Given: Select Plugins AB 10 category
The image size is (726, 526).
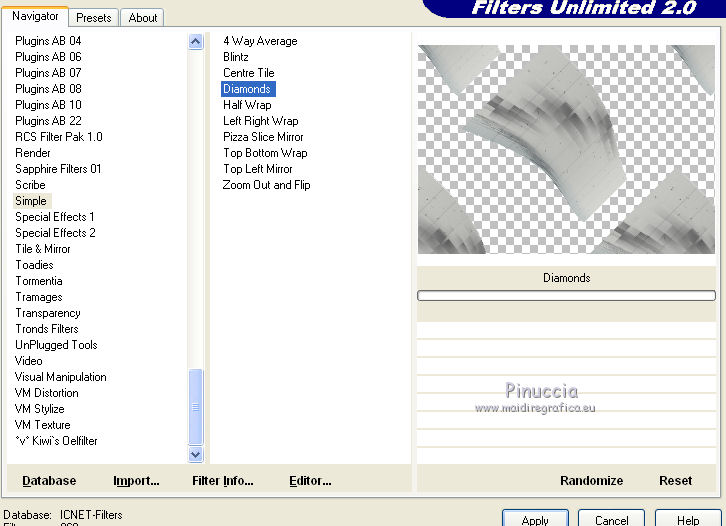Looking at the screenshot, I should pos(48,105).
